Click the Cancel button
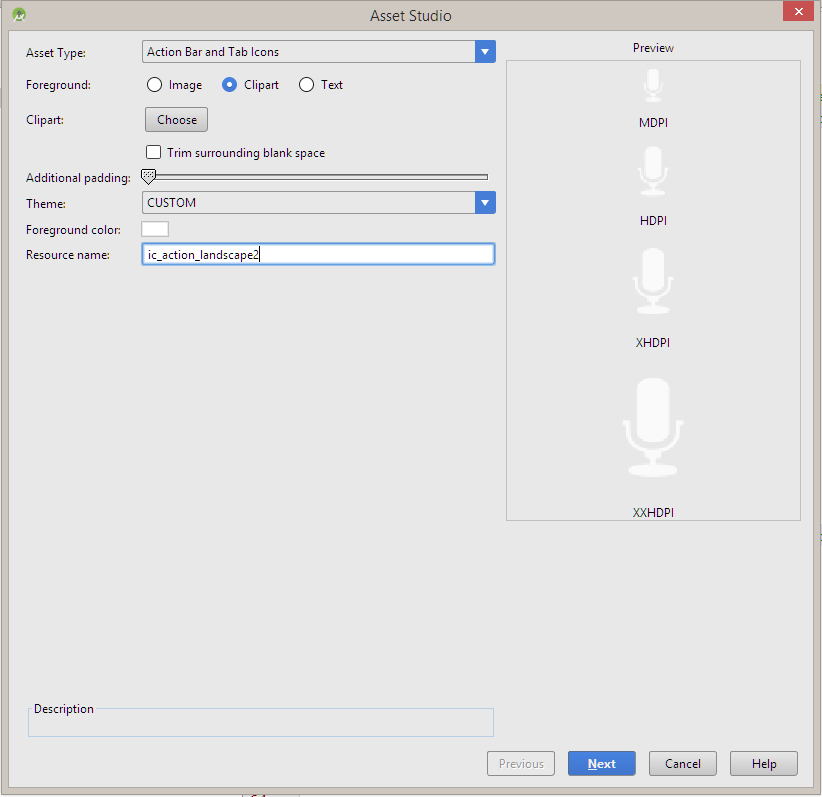The image size is (822, 797). click(682, 763)
